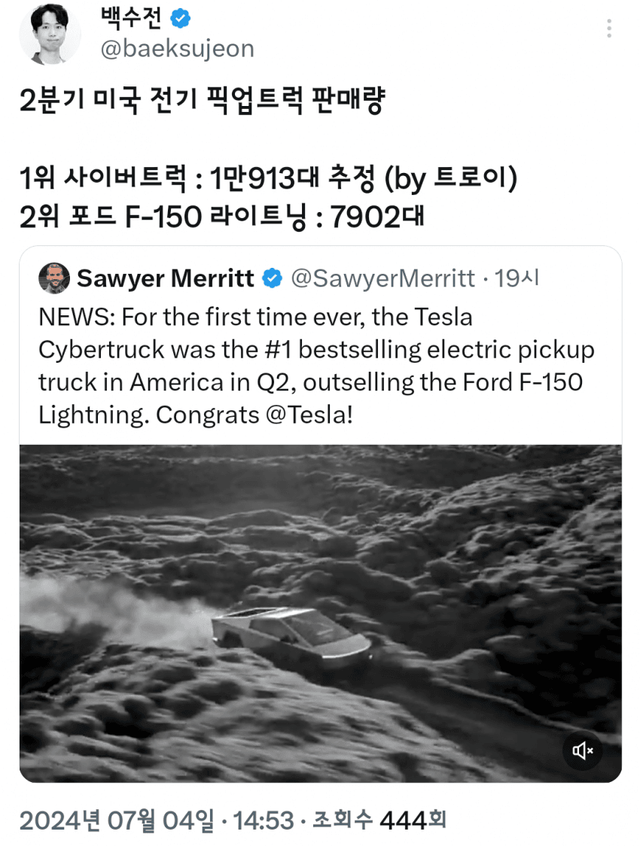This screenshot has height=846, width=640.
Task: Click the verified badge beside 백수전
Action: (x=179, y=17)
